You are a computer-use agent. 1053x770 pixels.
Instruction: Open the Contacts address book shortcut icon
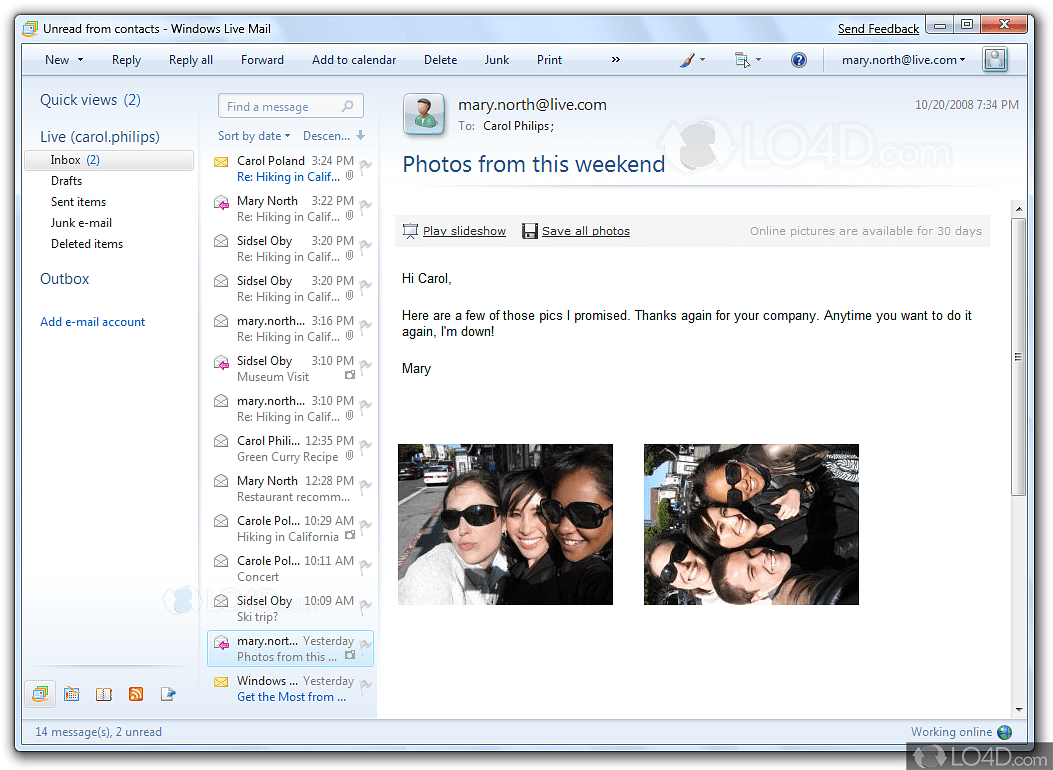(103, 693)
